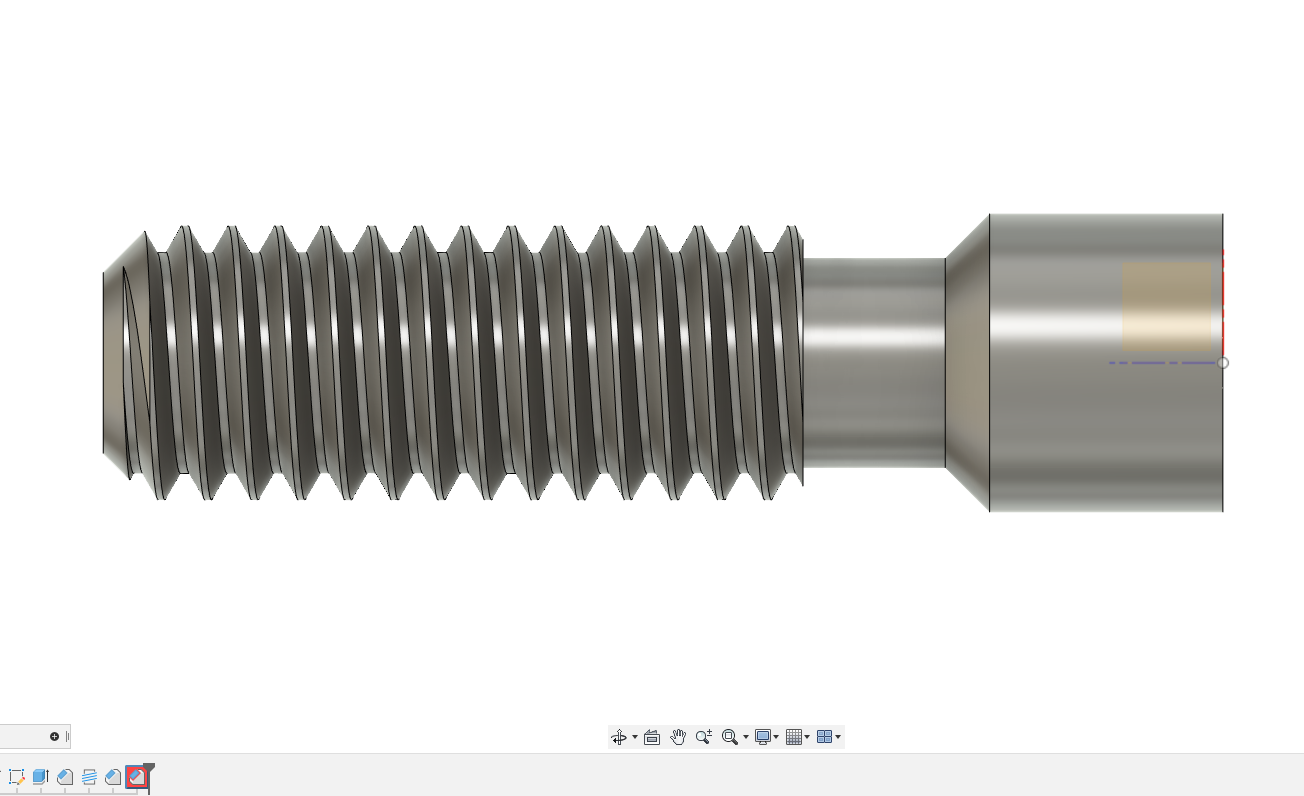
Task: Select the red highlighted feature in the timeline
Action: coord(137,777)
